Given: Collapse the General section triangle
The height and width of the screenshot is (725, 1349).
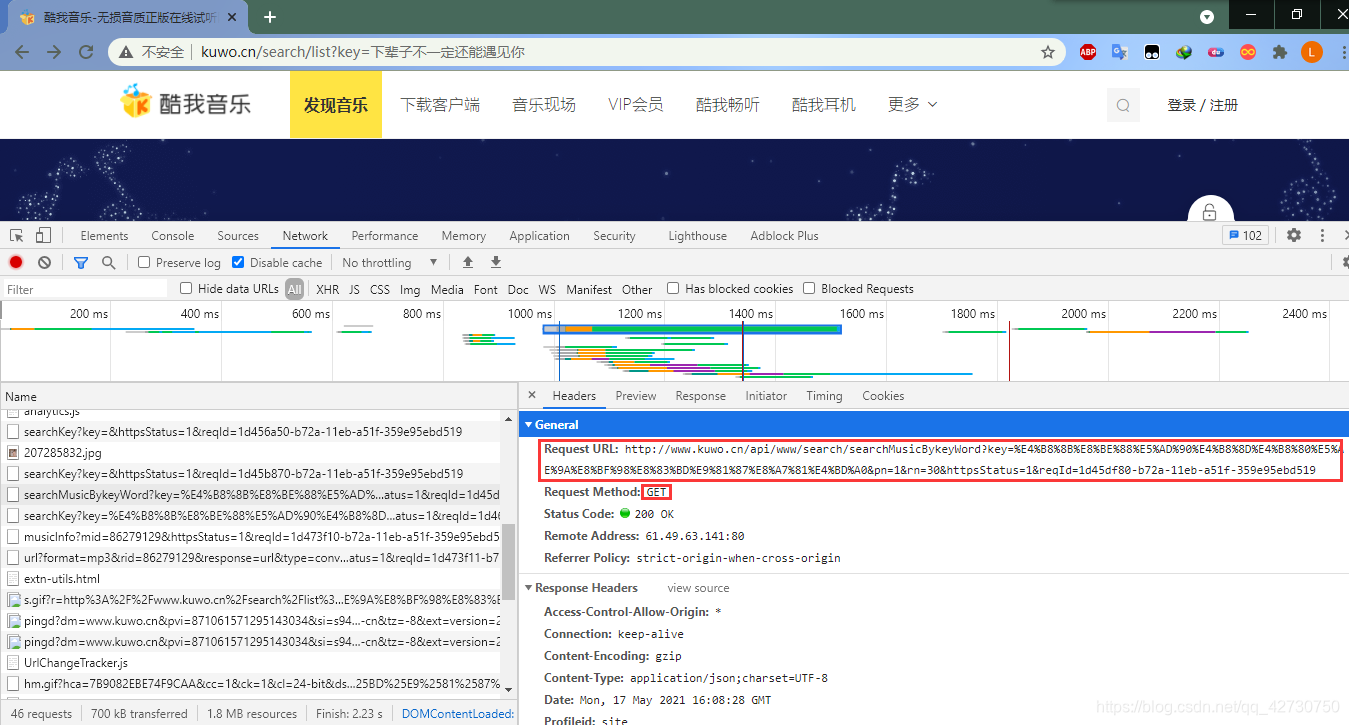Looking at the screenshot, I should [x=528, y=425].
